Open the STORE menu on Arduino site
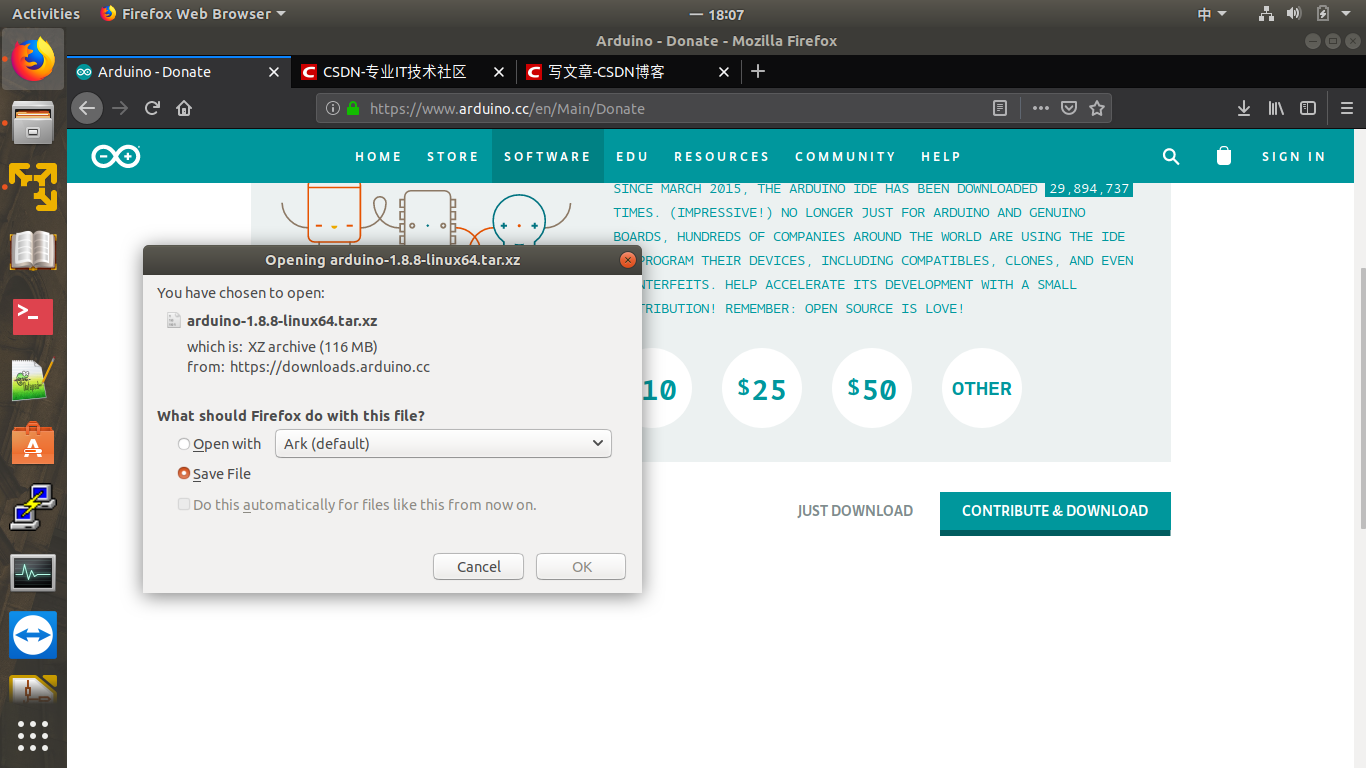This screenshot has width=1366, height=768. (453, 156)
